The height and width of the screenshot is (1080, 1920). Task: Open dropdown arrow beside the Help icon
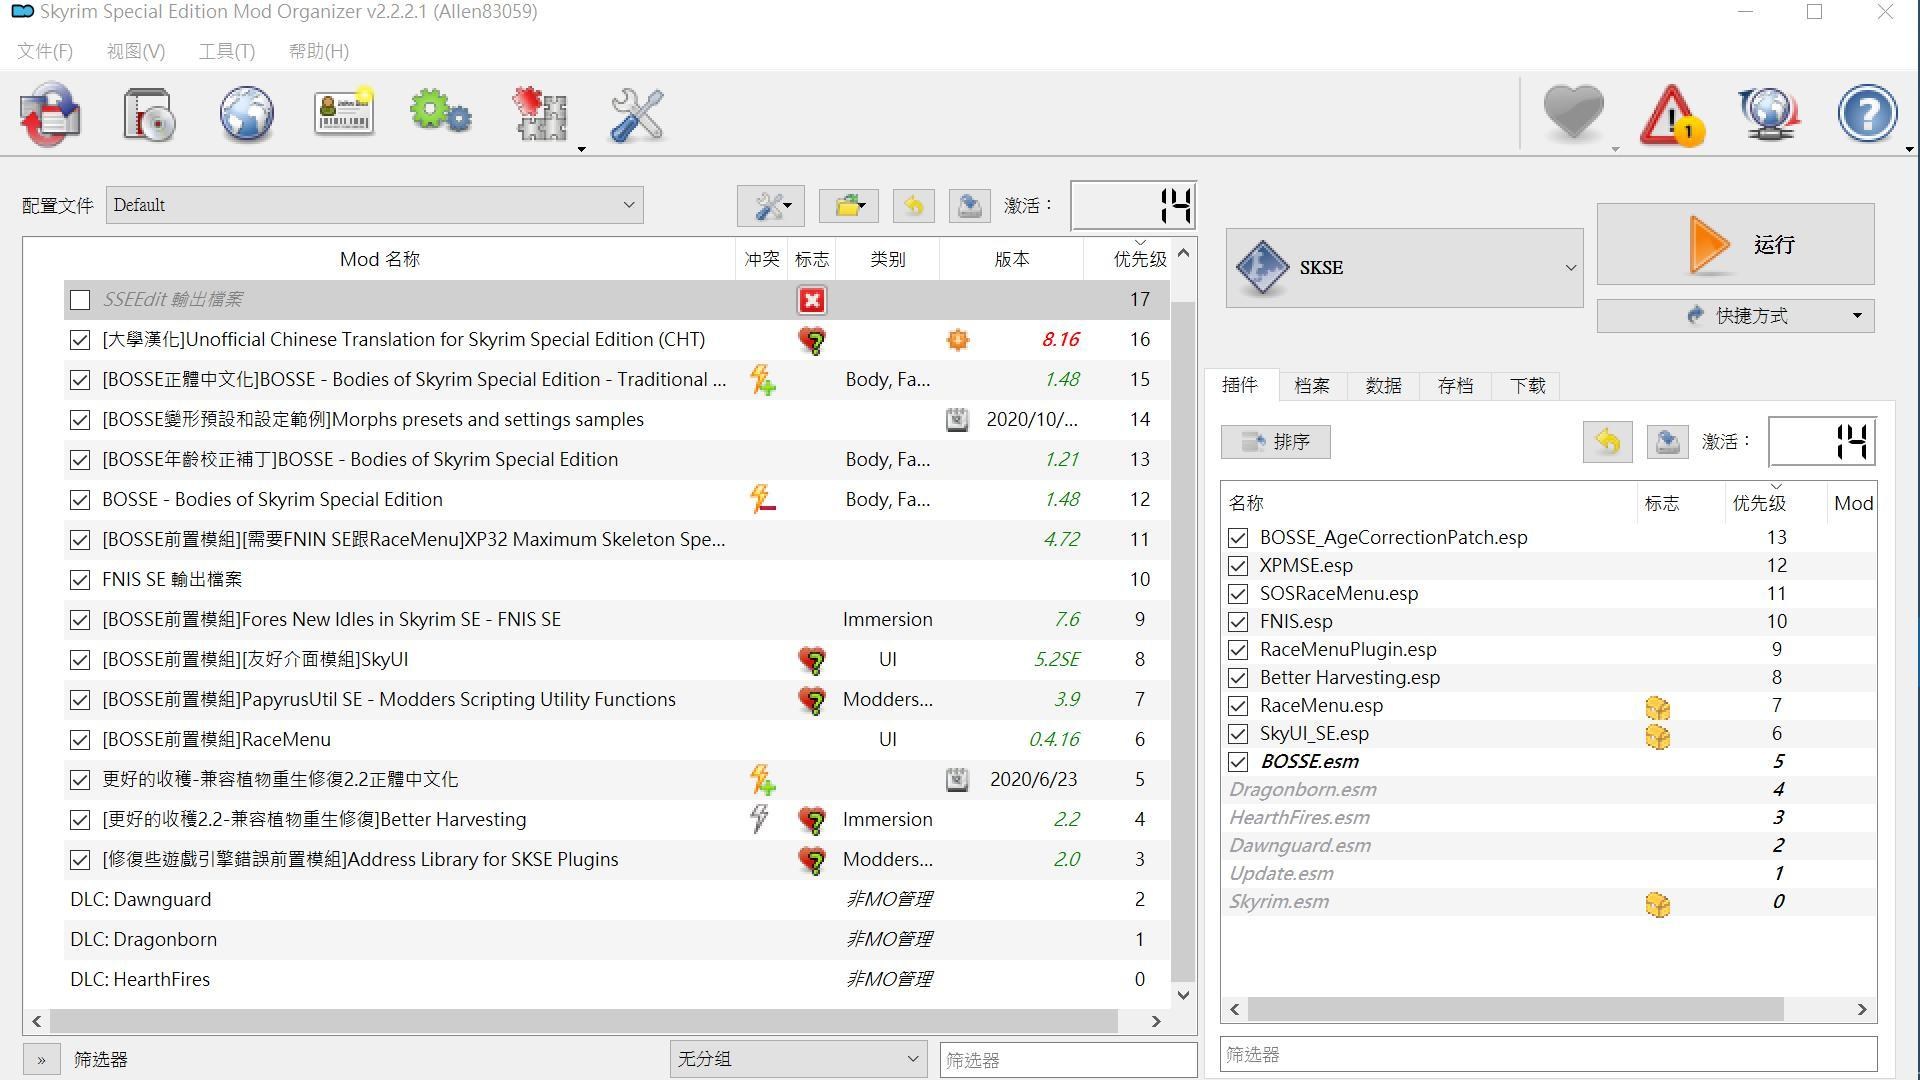pyautogui.click(x=1909, y=149)
